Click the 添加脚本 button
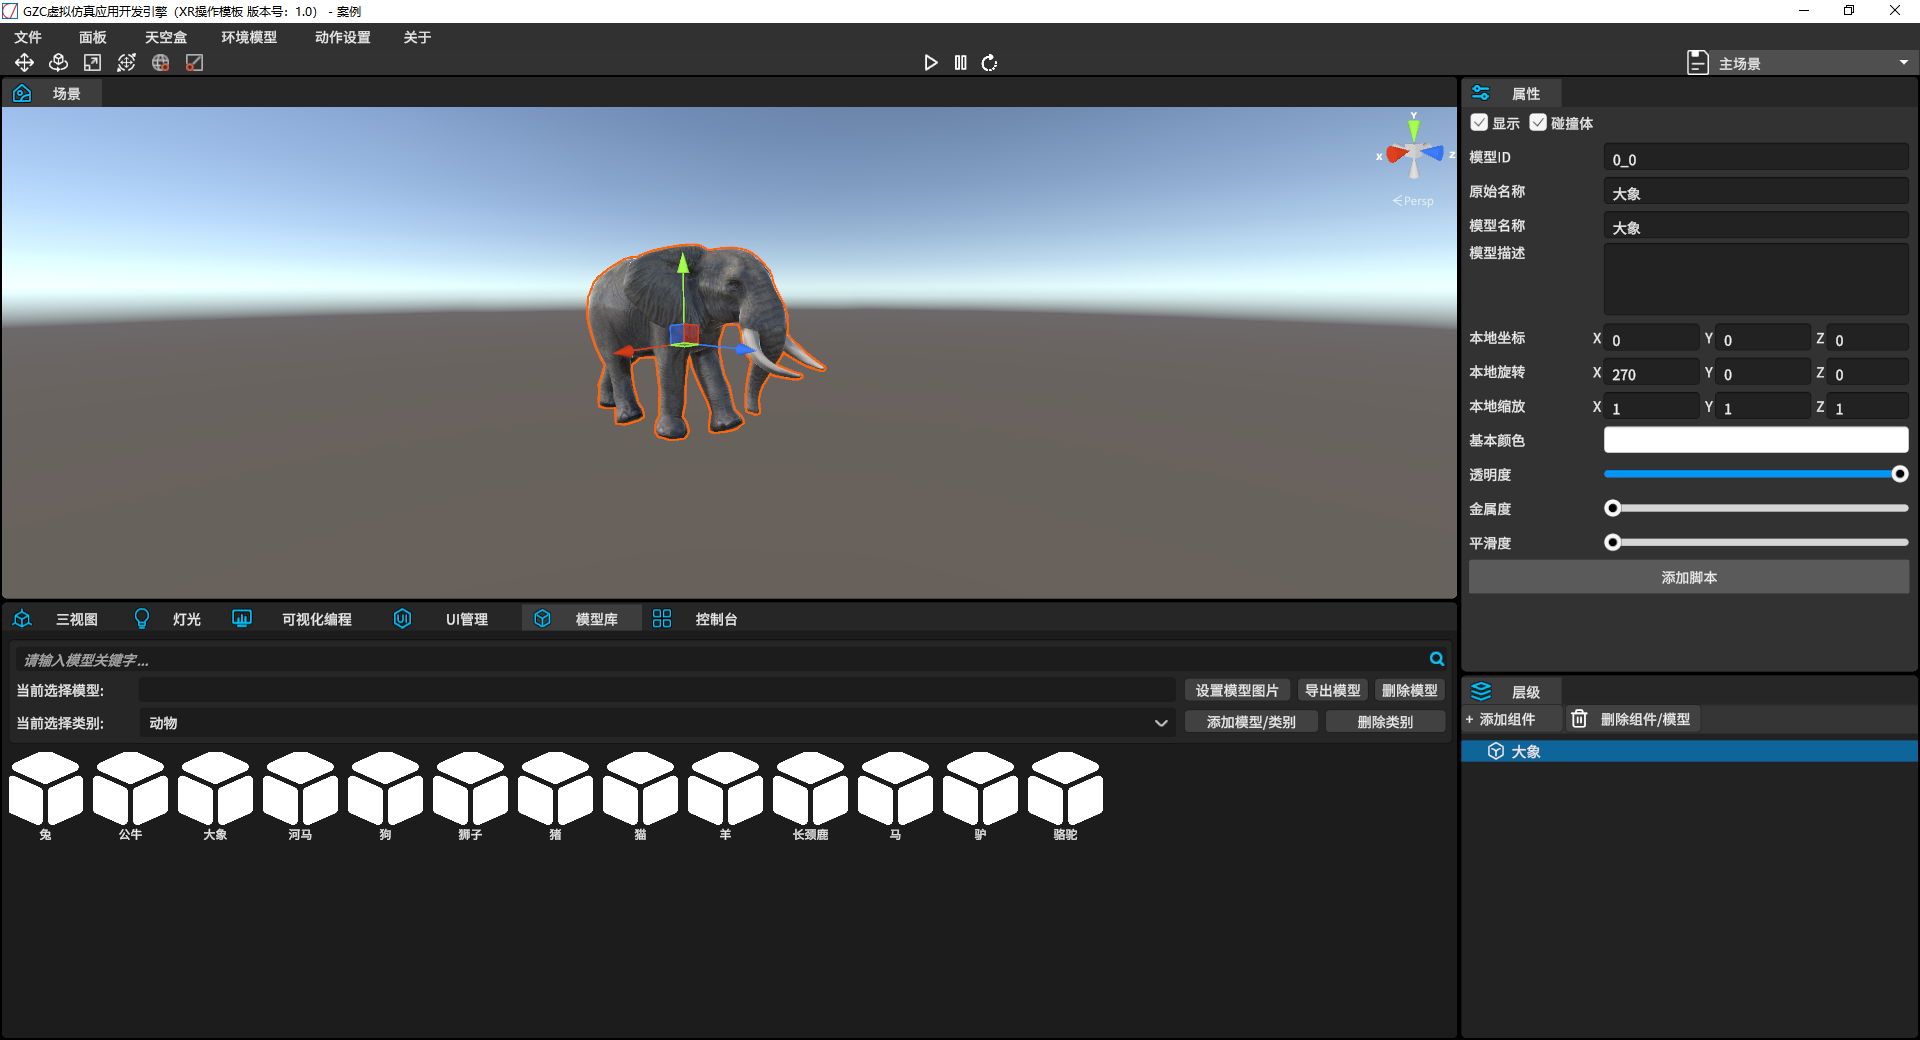The height and width of the screenshot is (1040, 1920). click(x=1688, y=577)
